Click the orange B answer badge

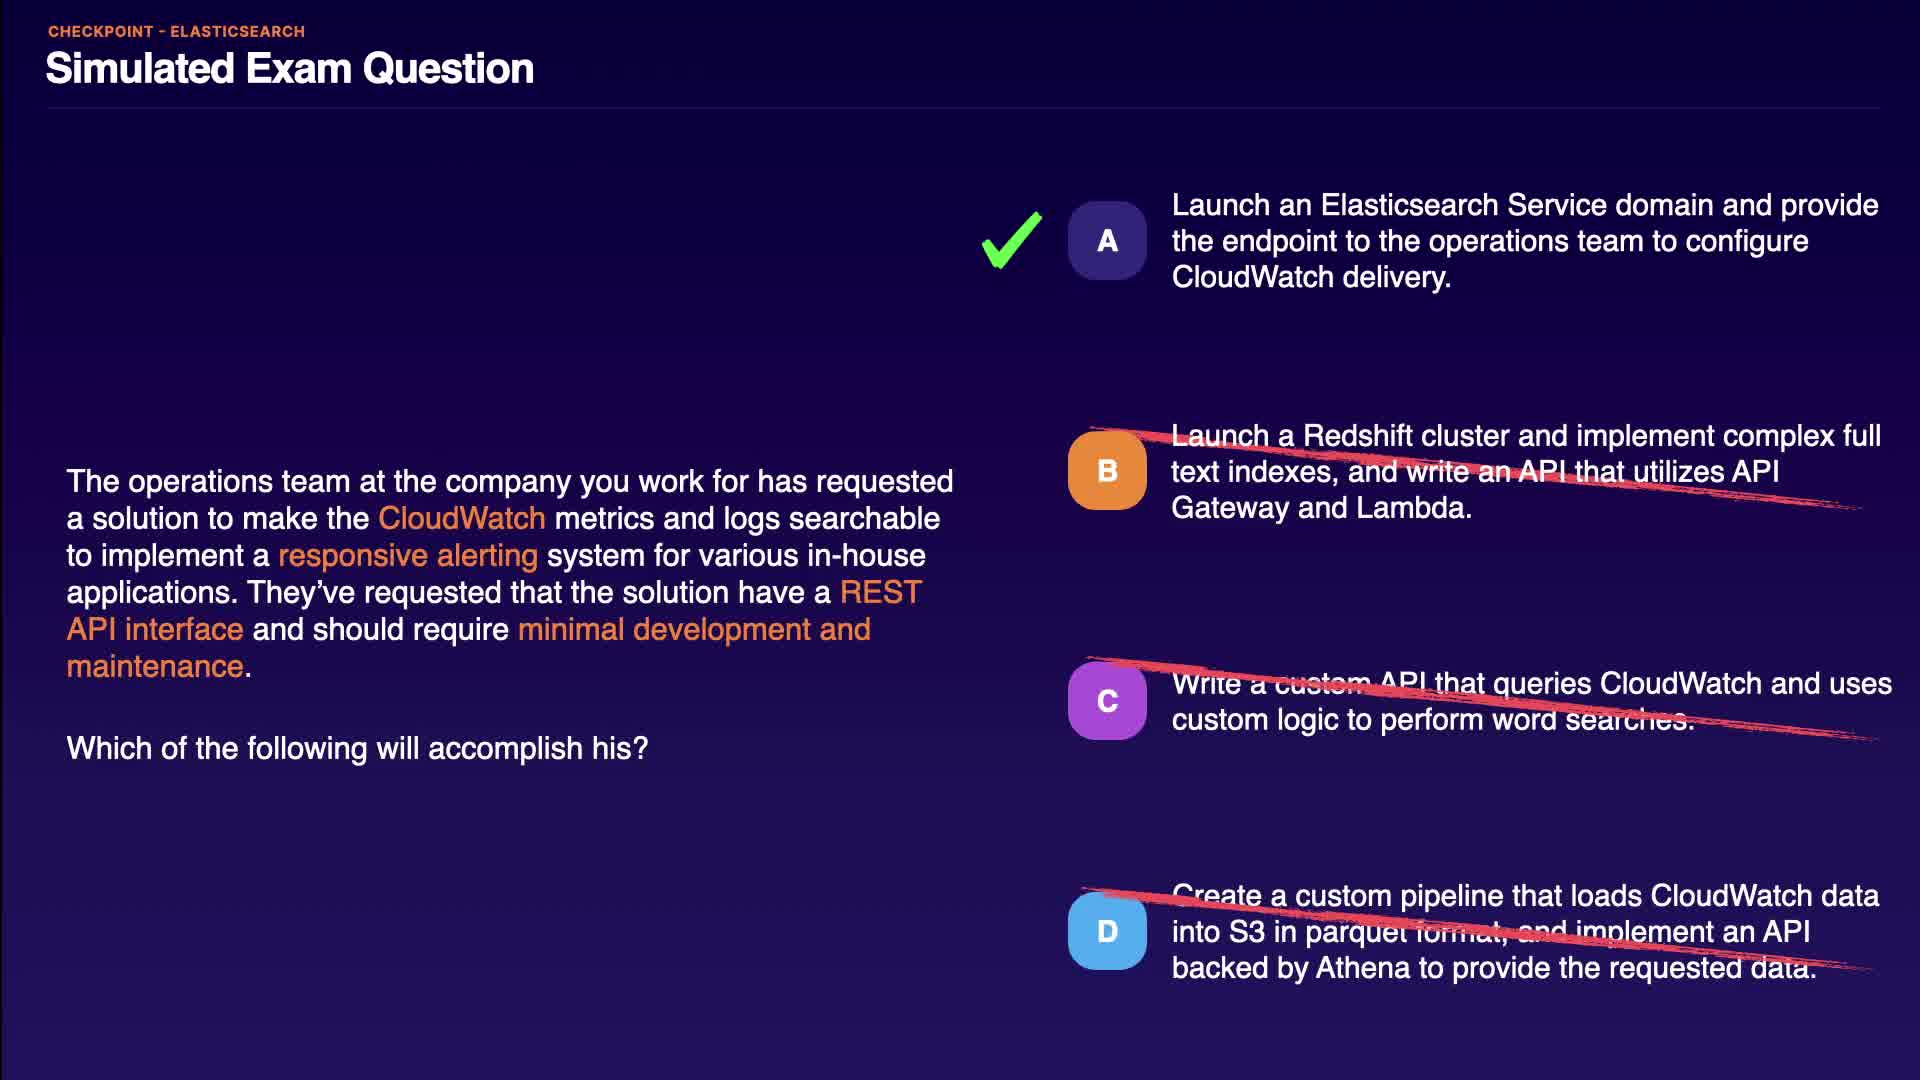pyautogui.click(x=1107, y=471)
